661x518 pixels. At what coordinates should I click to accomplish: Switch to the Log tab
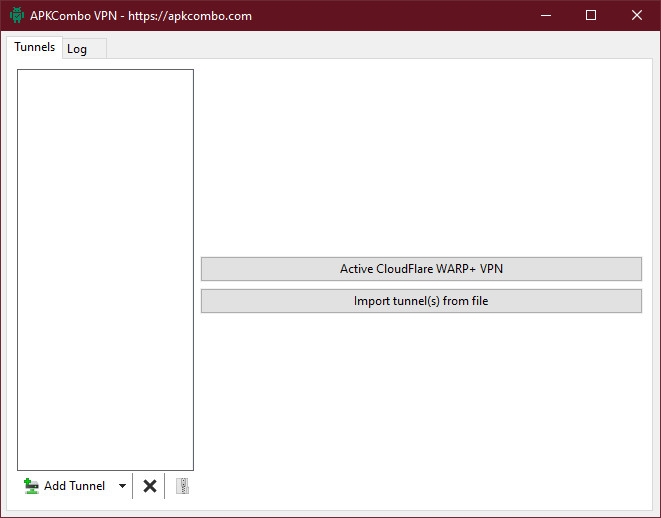click(84, 49)
